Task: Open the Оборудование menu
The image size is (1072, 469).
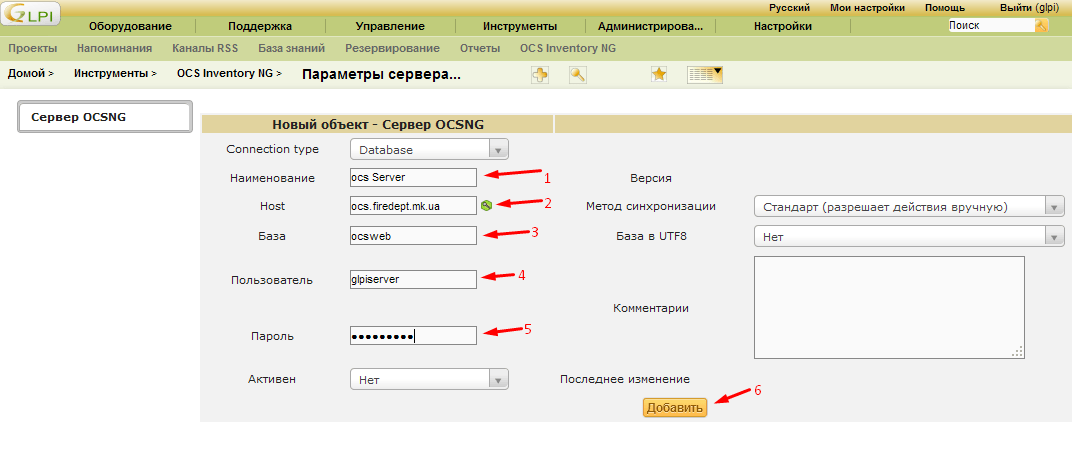Action: coord(130,27)
